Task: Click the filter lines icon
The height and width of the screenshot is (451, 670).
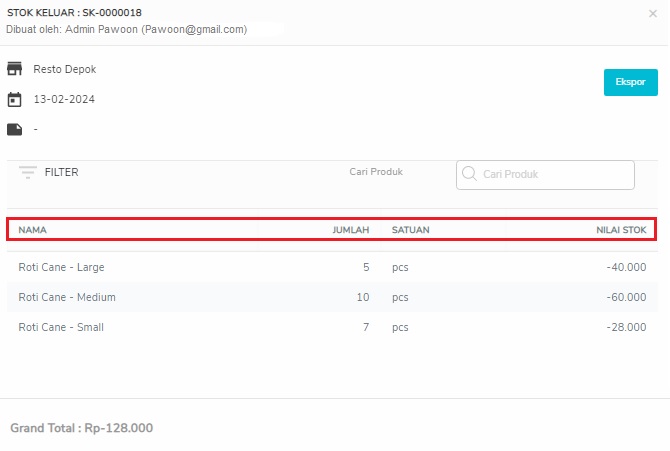Action: [x=28, y=172]
